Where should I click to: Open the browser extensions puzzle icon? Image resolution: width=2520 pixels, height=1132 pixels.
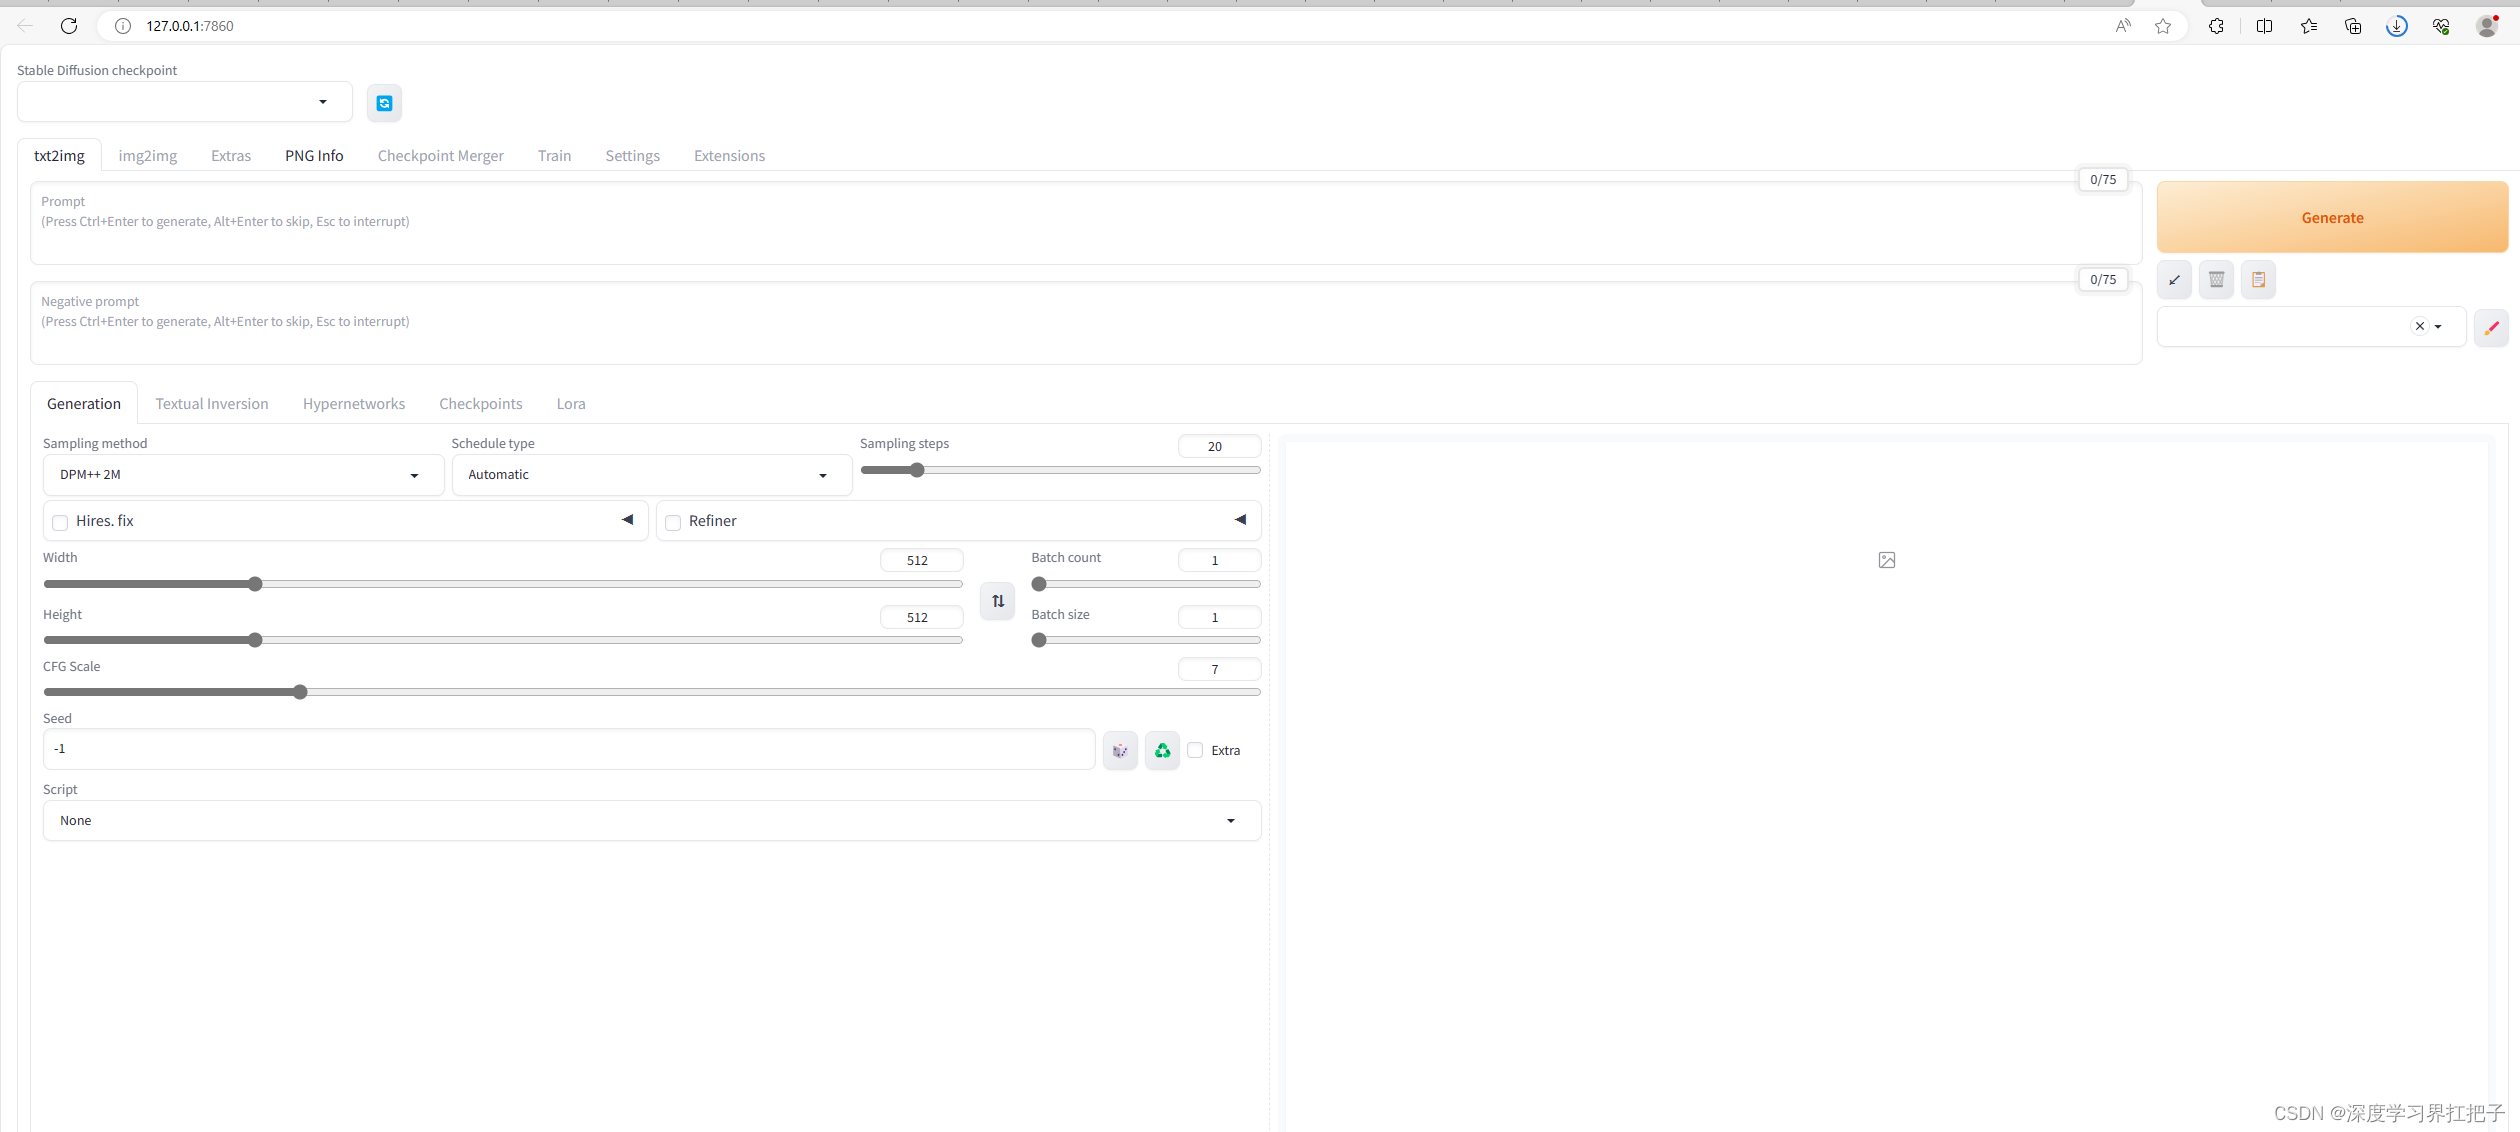pyautogui.click(x=2216, y=26)
